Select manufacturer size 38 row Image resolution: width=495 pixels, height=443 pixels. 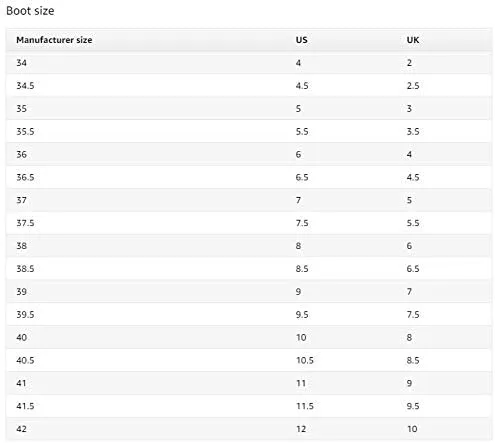point(249,246)
